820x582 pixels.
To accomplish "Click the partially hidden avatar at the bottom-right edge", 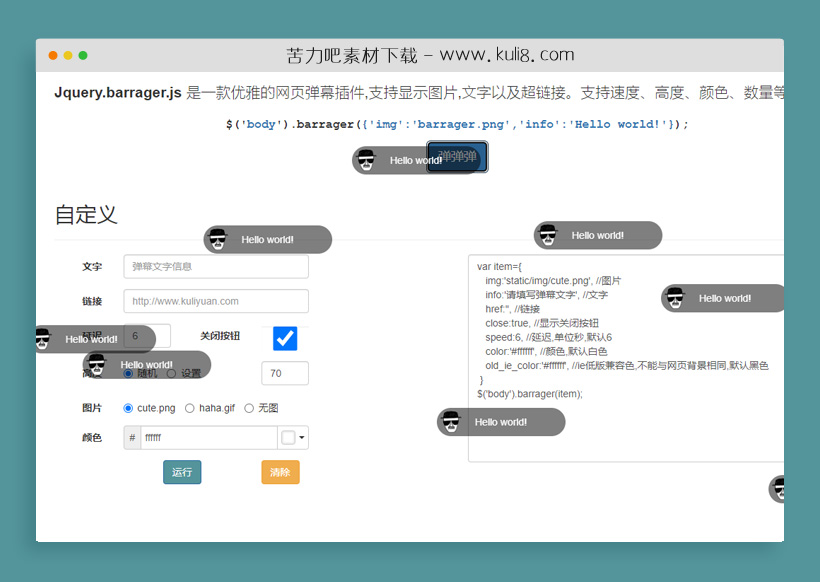I will (x=780, y=489).
